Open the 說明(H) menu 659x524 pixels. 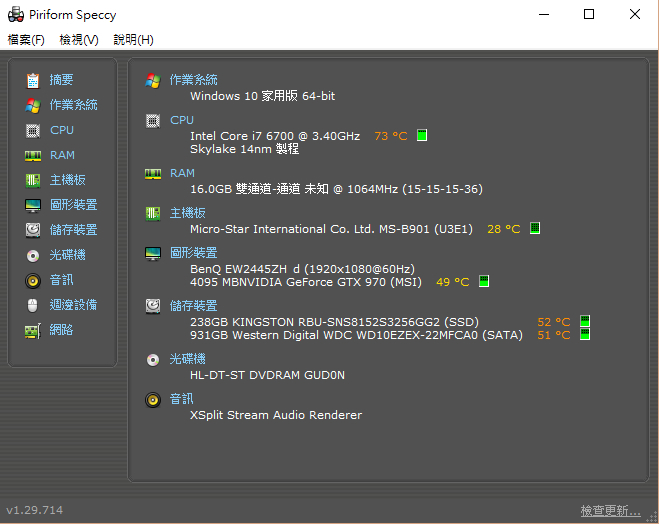coord(133,40)
